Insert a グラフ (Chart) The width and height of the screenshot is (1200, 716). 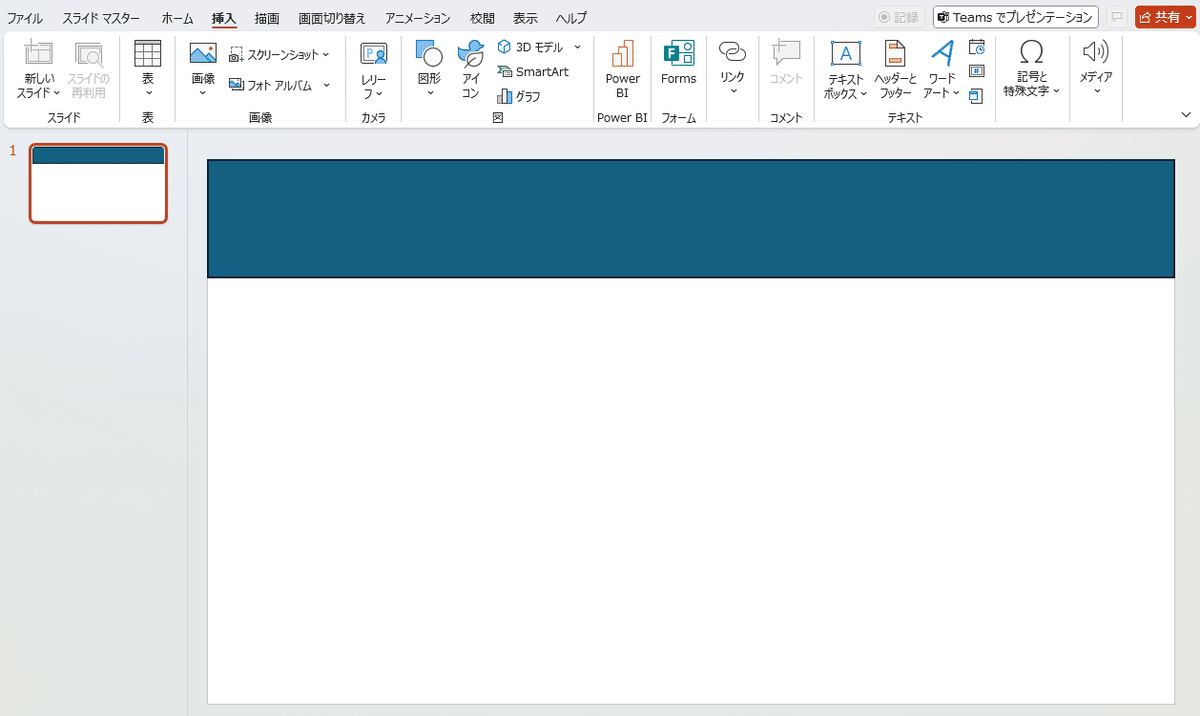click(x=519, y=97)
